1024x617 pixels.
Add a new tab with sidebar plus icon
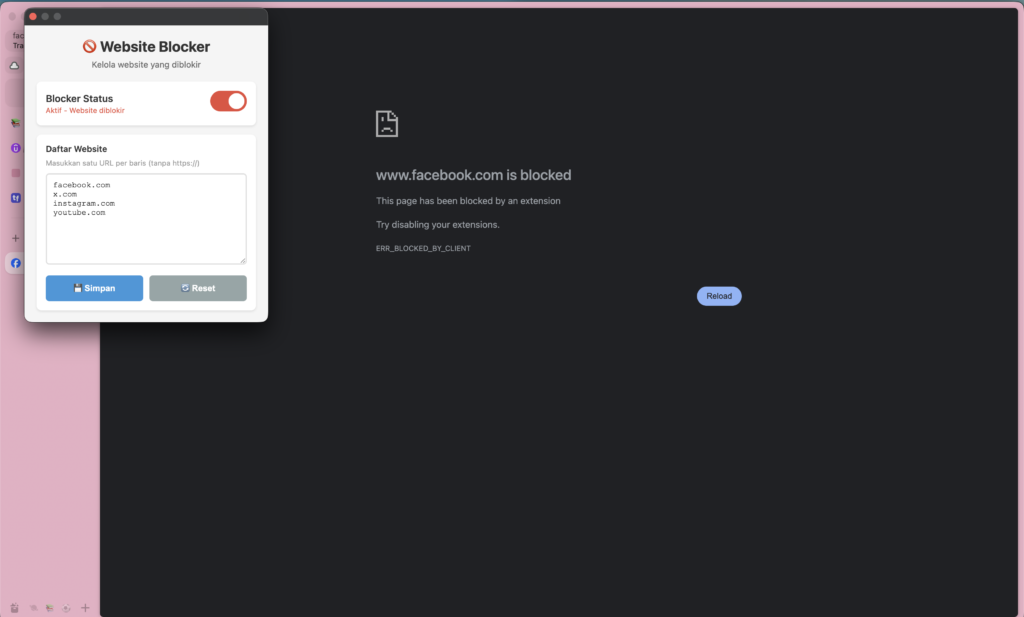coord(15,238)
